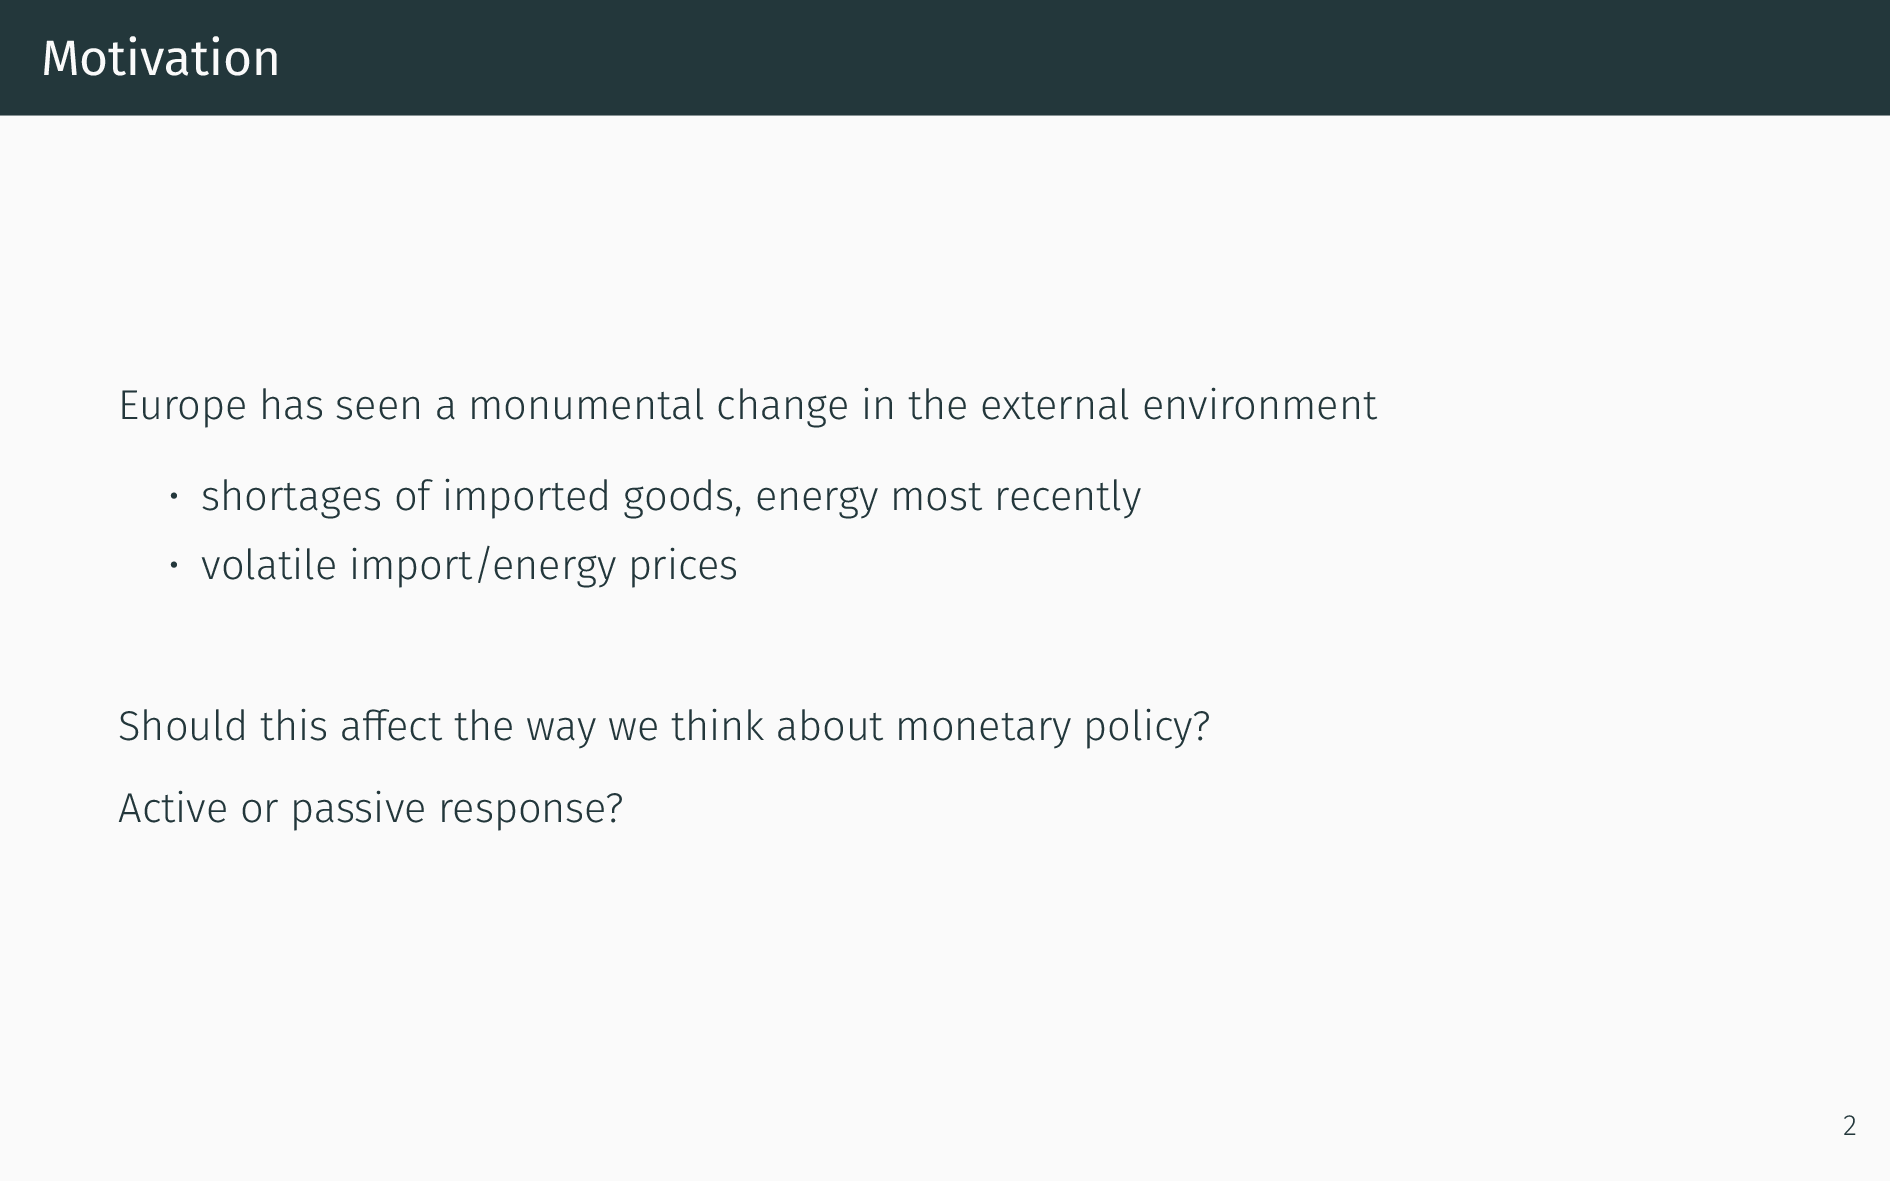Select the shortages of imported goods bullet text
1890x1181 pixels.
click(x=671, y=497)
